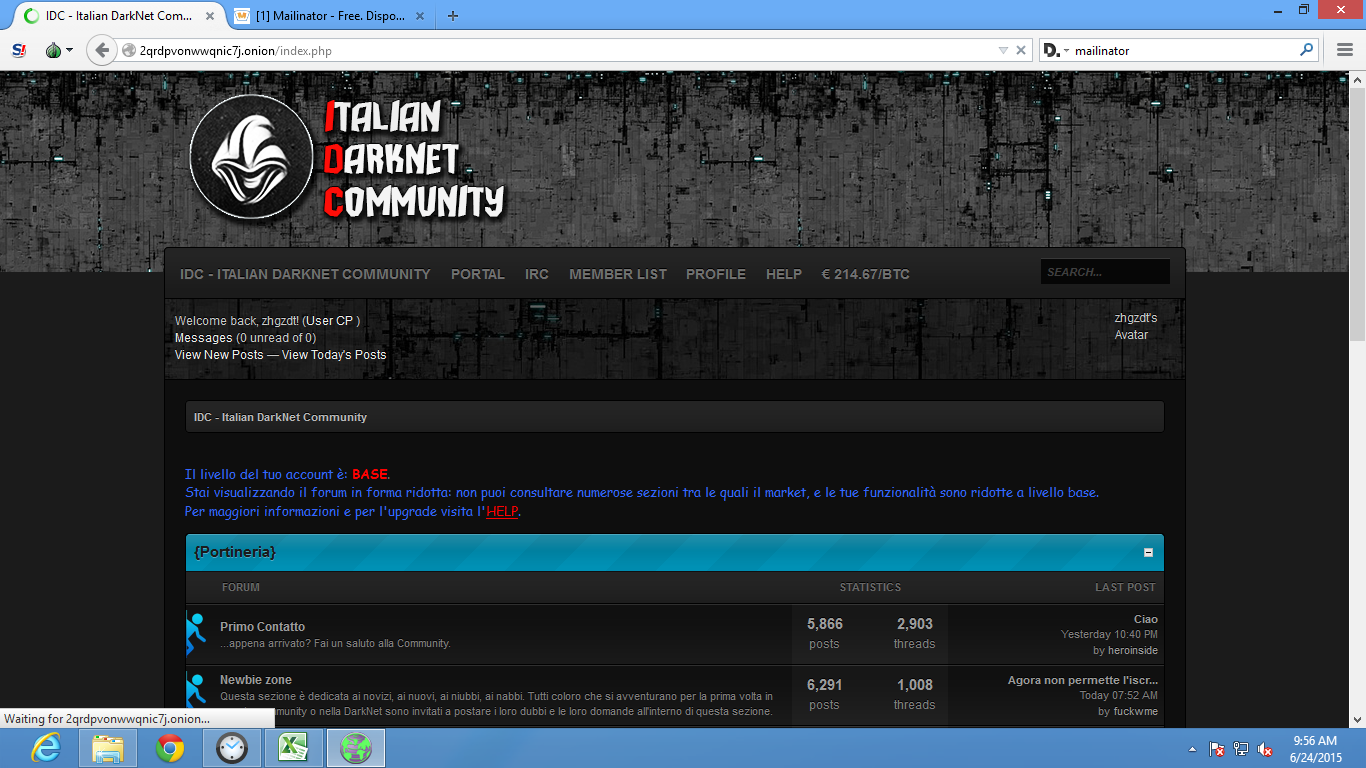Launch Google Chrome from the taskbar

[170, 748]
